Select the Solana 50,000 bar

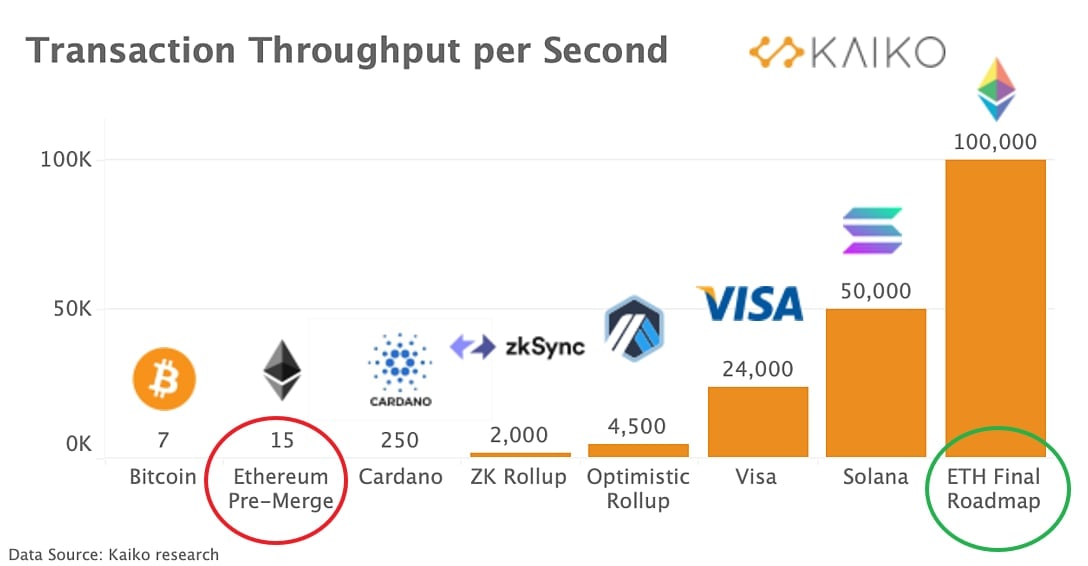point(876,383)
